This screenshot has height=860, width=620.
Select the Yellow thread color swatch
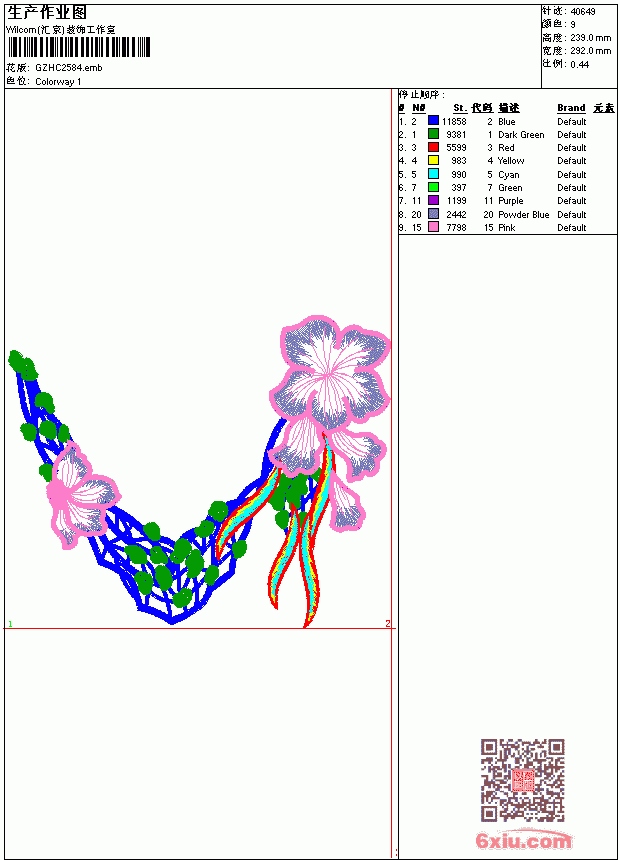click(x=433, y=161)
